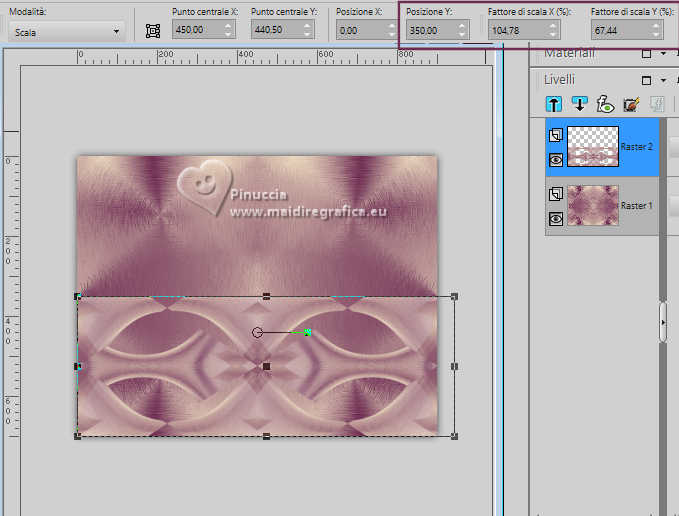Viewport: 679px width, 516px height.
Task: Click the layer type icon of Raster 1
Action: (556, 194)
